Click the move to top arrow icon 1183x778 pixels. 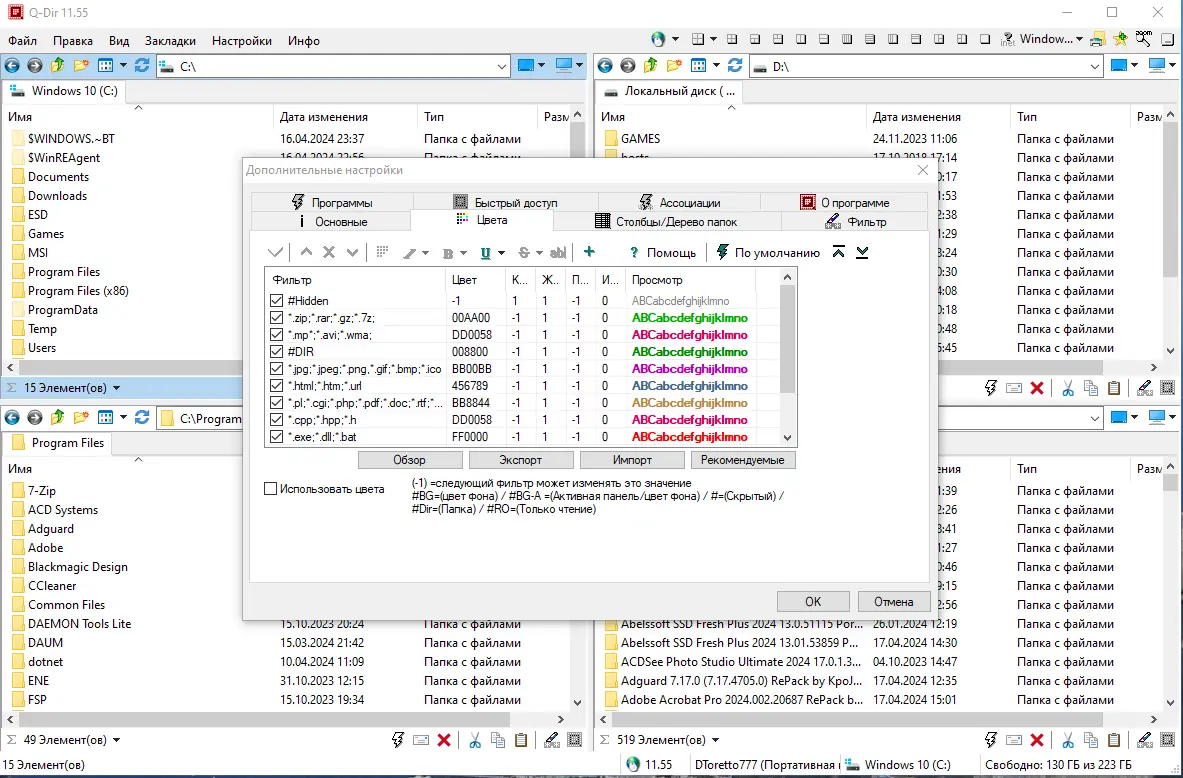[x=838, y=252]
